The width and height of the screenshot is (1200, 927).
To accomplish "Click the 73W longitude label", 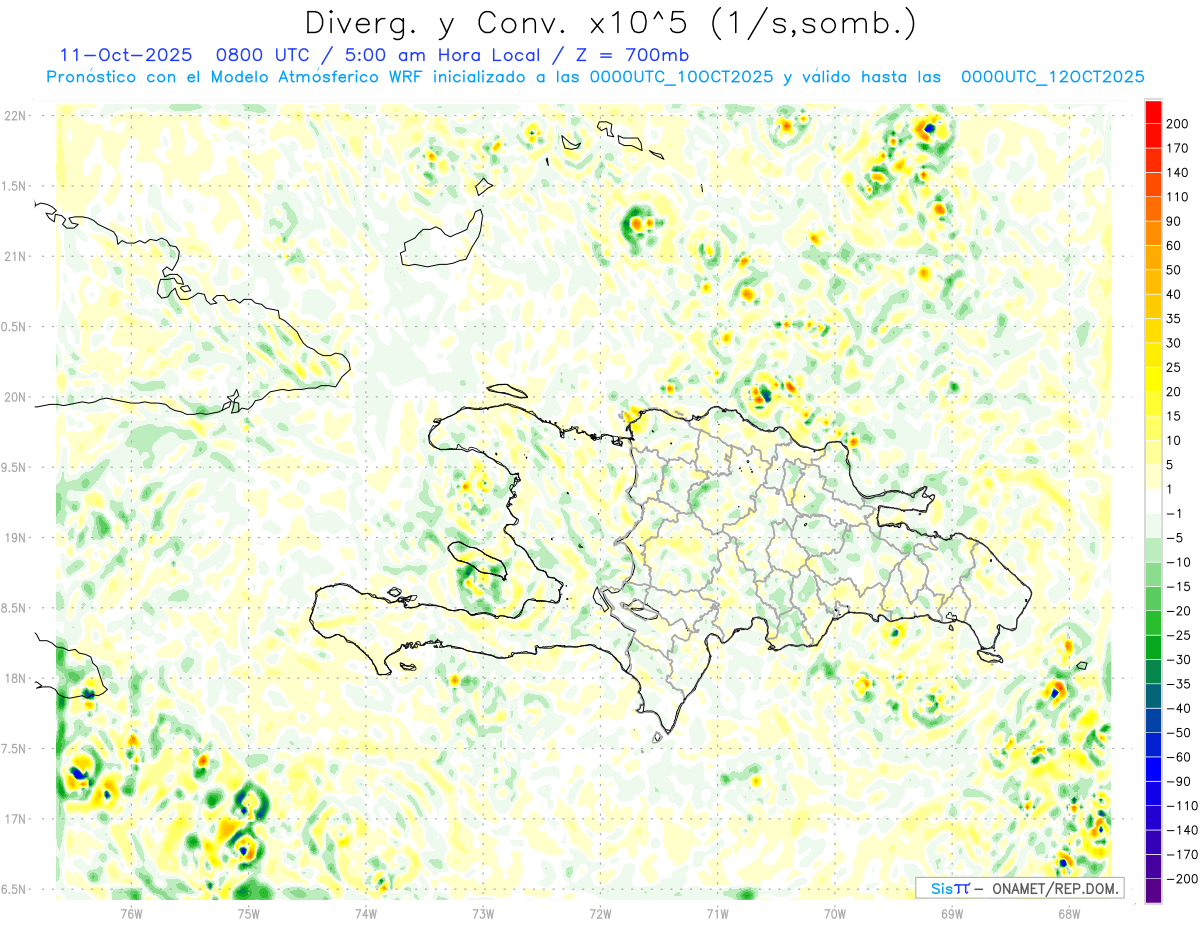I will click(x=483, y=913).
